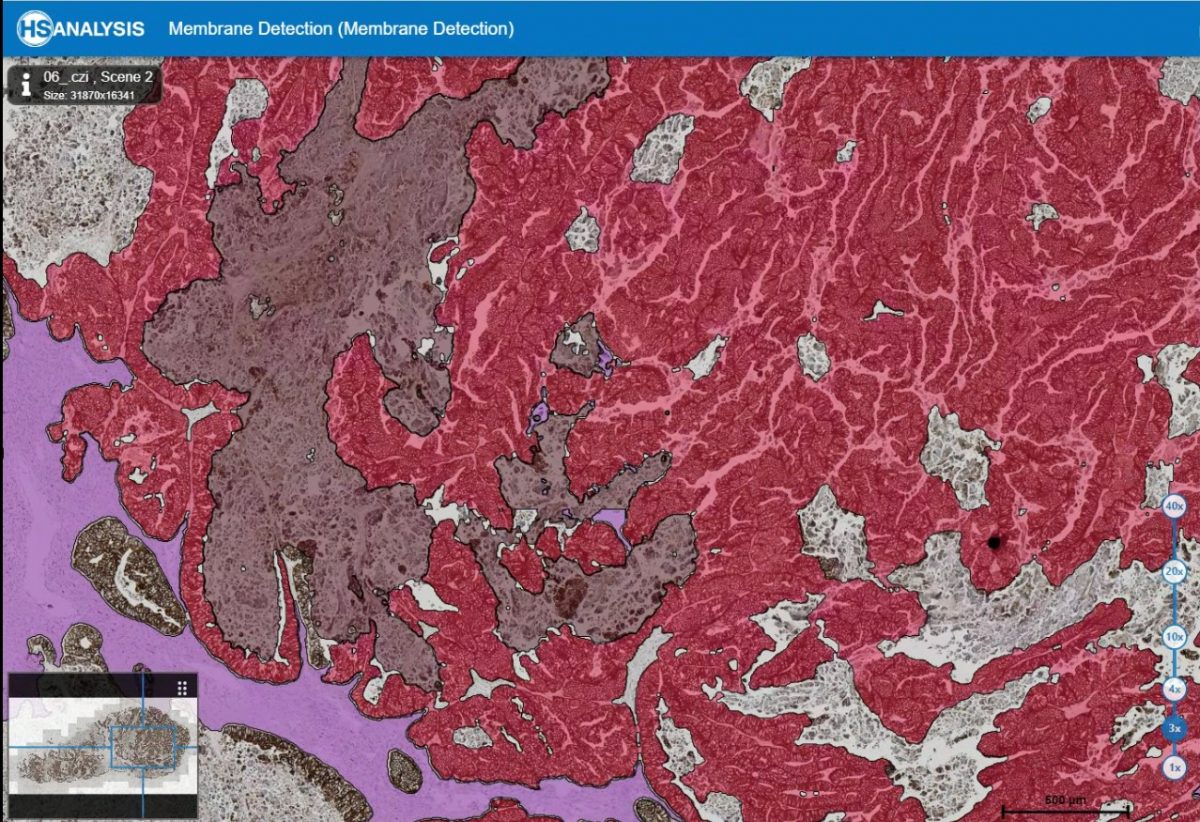This screenshot has width=1200, height=822.
Task: Click the black dot artifact on tissue
Action: [994, 542]
